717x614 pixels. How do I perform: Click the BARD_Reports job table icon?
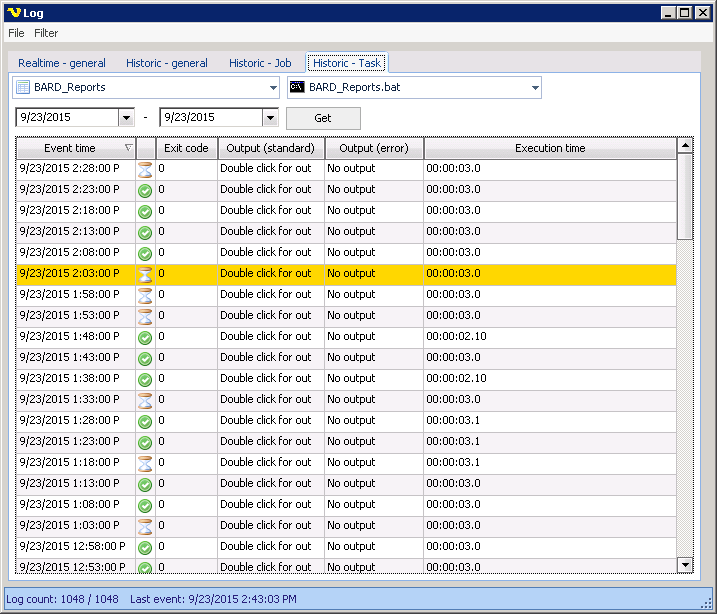pos(23,88)
